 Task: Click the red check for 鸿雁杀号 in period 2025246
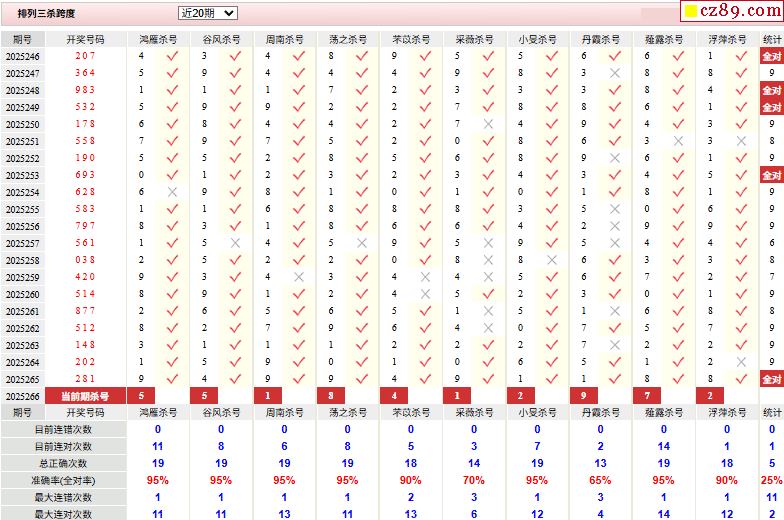[172, 56]
